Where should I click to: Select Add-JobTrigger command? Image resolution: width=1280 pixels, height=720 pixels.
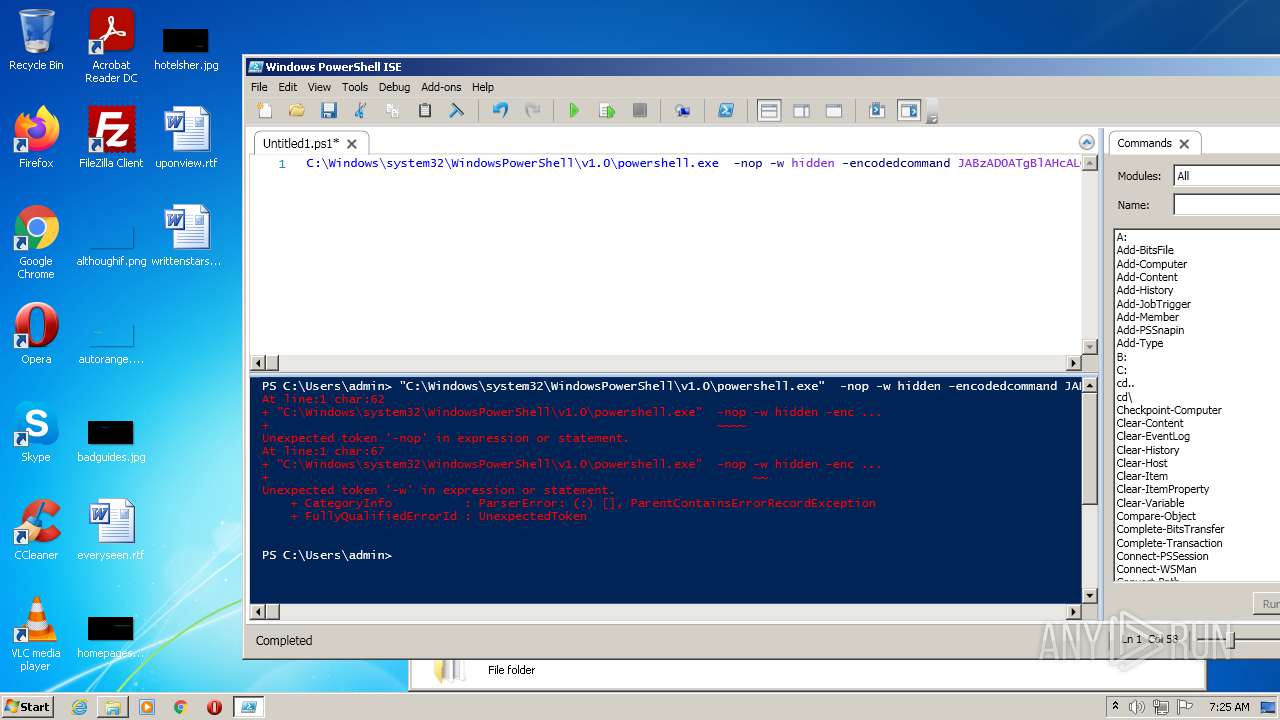pos(1154,304)
